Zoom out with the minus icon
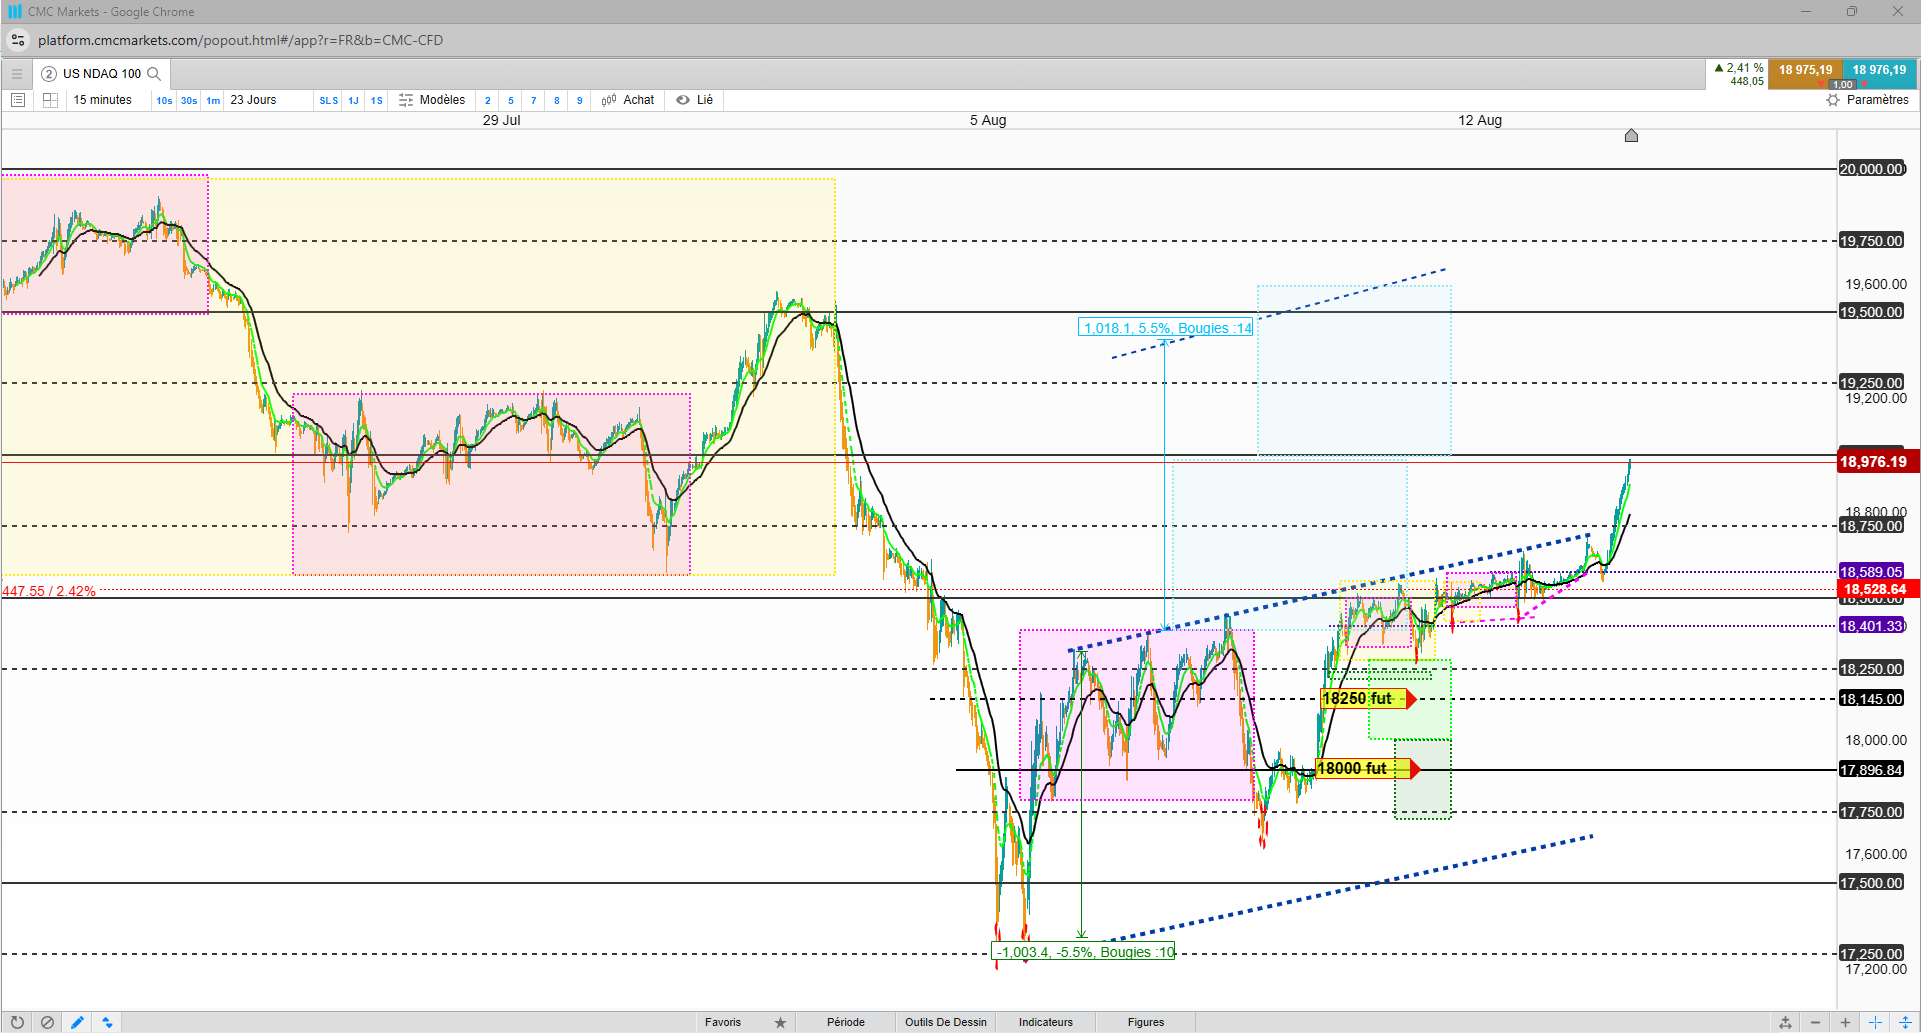The height and width of the screenshot is (1033, 1921). coord(1815,1022)
